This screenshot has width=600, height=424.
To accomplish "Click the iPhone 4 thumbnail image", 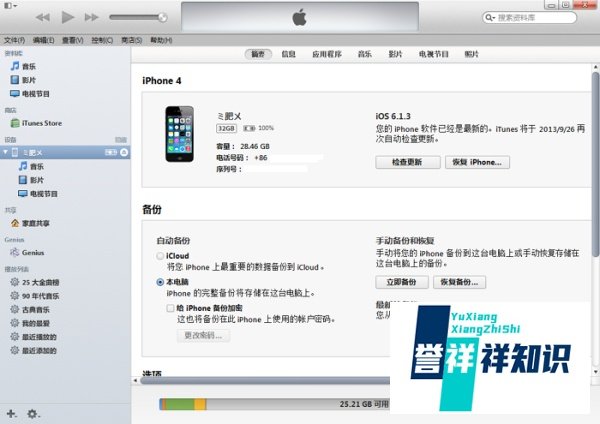I will [179, 134].
